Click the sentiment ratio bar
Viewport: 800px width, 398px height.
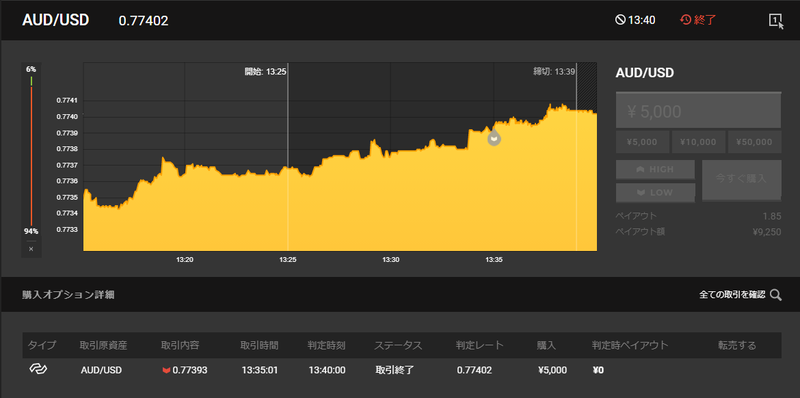[31, 152]
